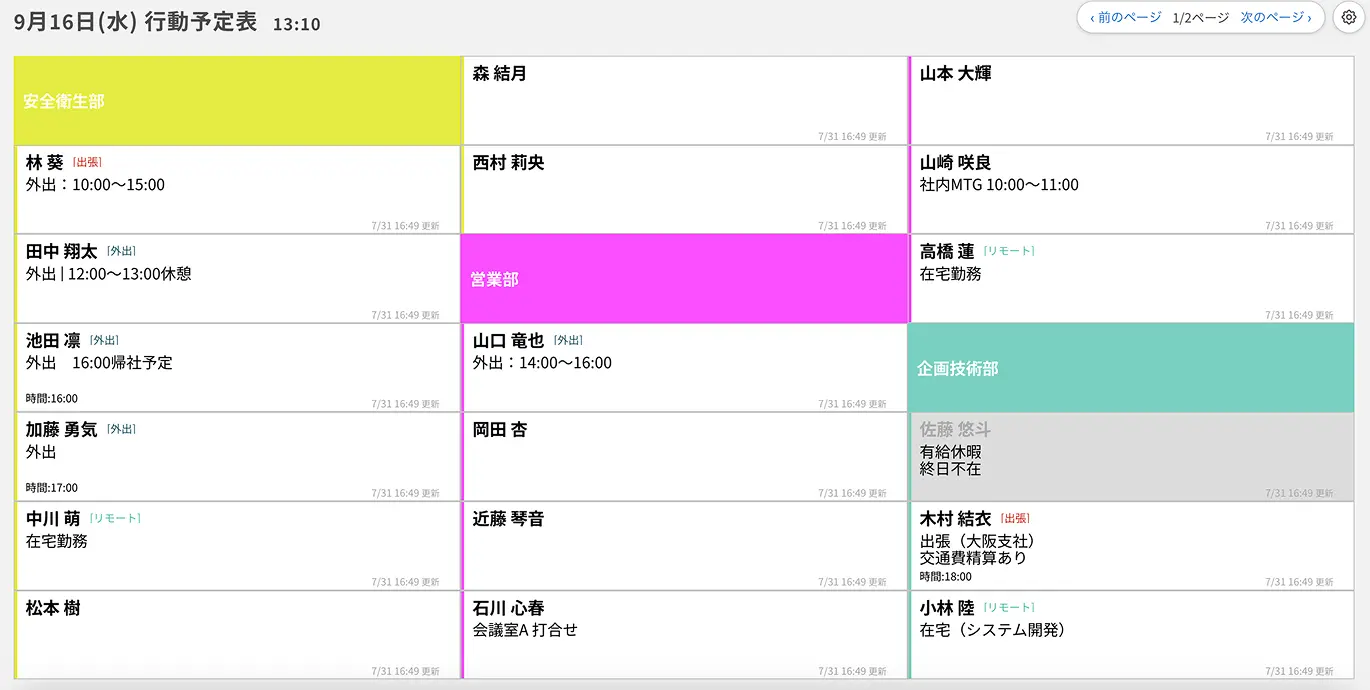Click the 外出 tag beside 池田 凛
Screen dimensions: 1370x690
104,340
